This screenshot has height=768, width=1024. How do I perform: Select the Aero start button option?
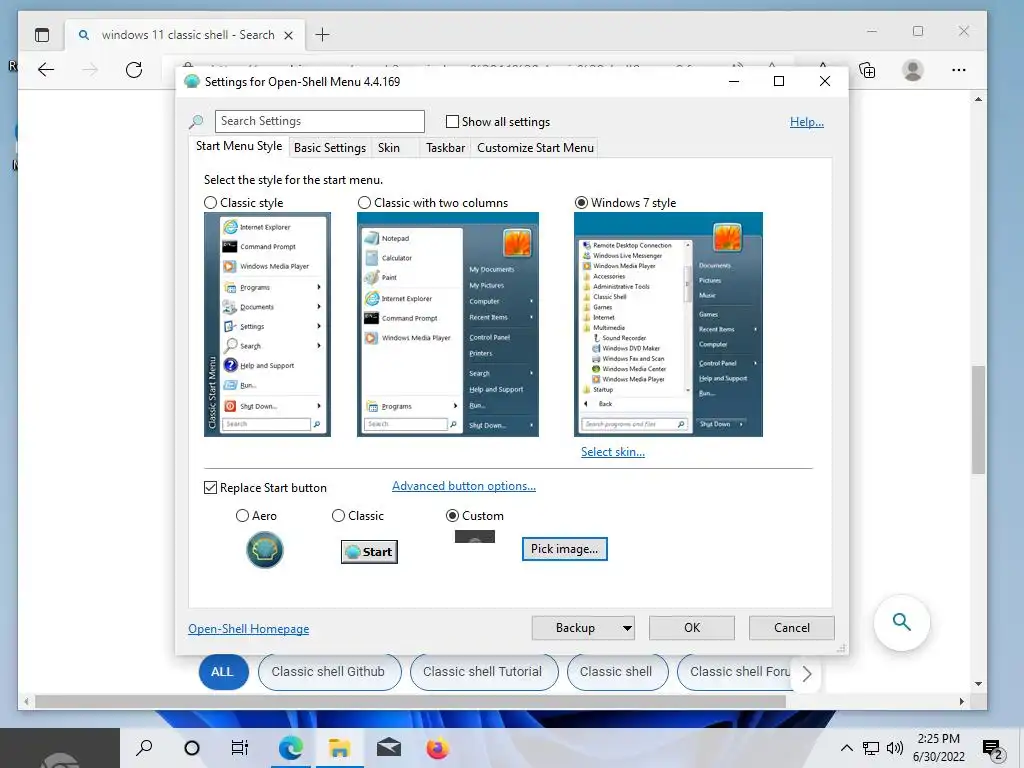[x=242, y=516]
